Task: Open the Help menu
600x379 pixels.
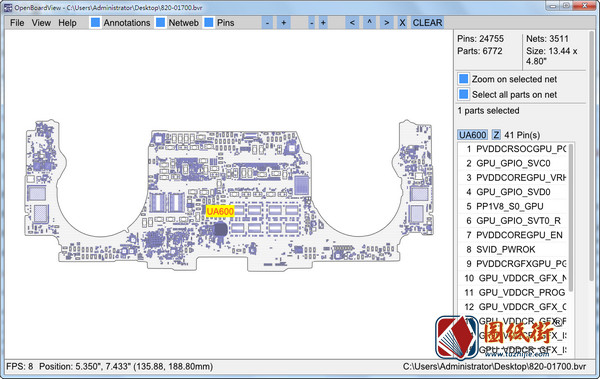Action: point(67,23)
